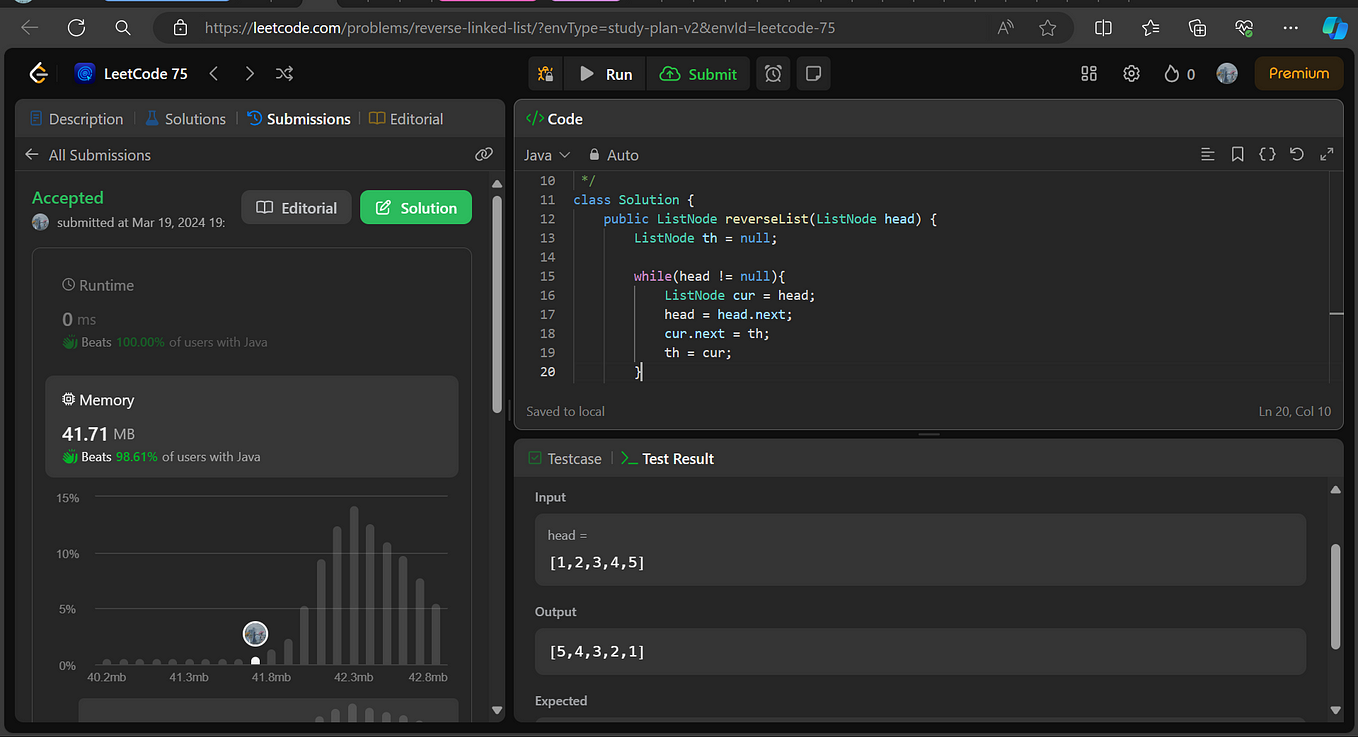Click the output value [5,4,3,2,1]
The width and height of the screenshot is (1358, 737).
[597, 652]
